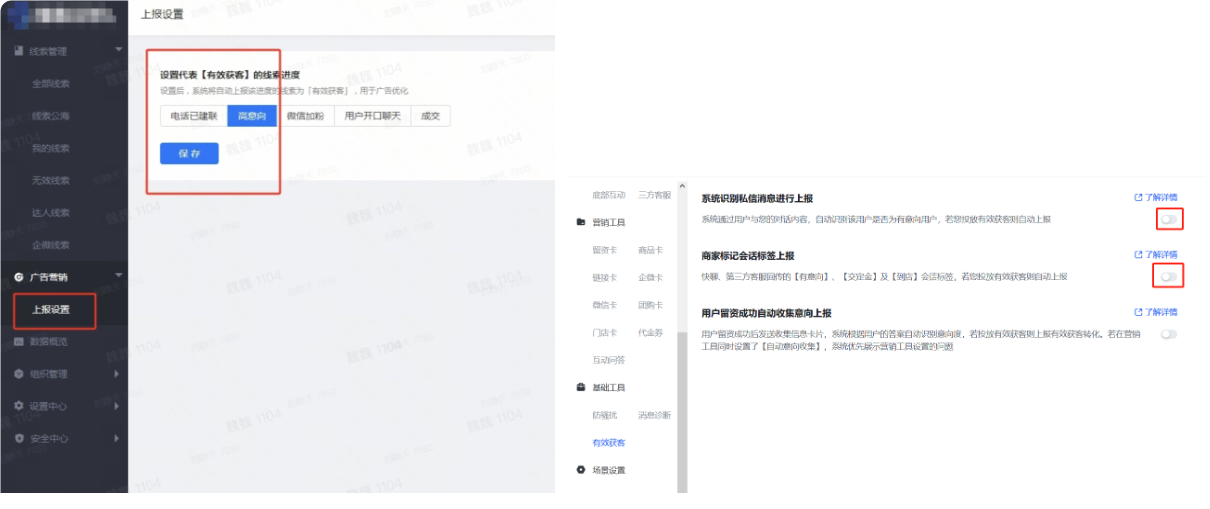1210x509 pixels.
Task: Open 企微卡 under 营销工具
Action: 651,277
